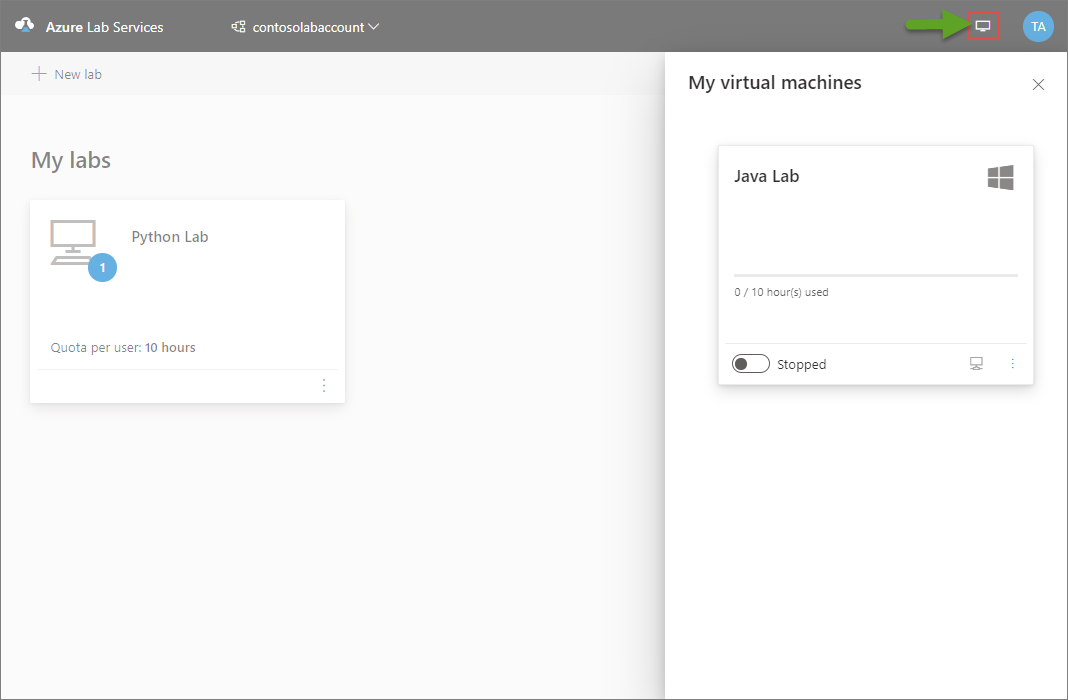Start the Java Lab virtual machine toggle
The image size is (1068, 700).
[x=751, y=363]
